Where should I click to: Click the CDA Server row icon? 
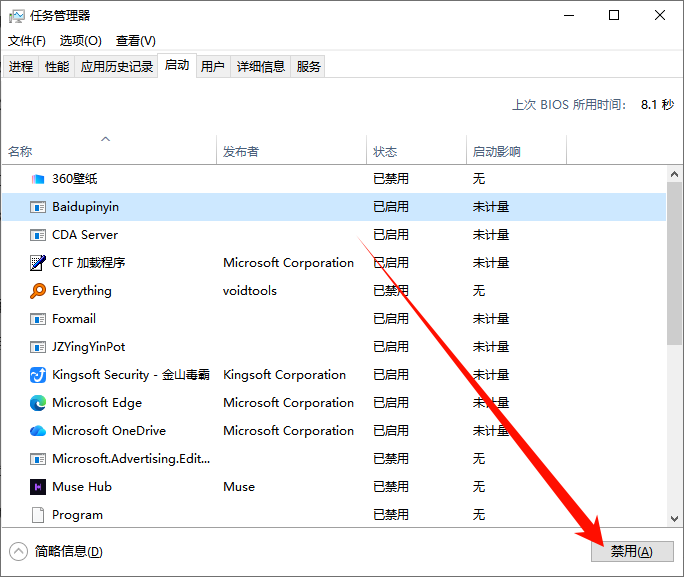38,235
